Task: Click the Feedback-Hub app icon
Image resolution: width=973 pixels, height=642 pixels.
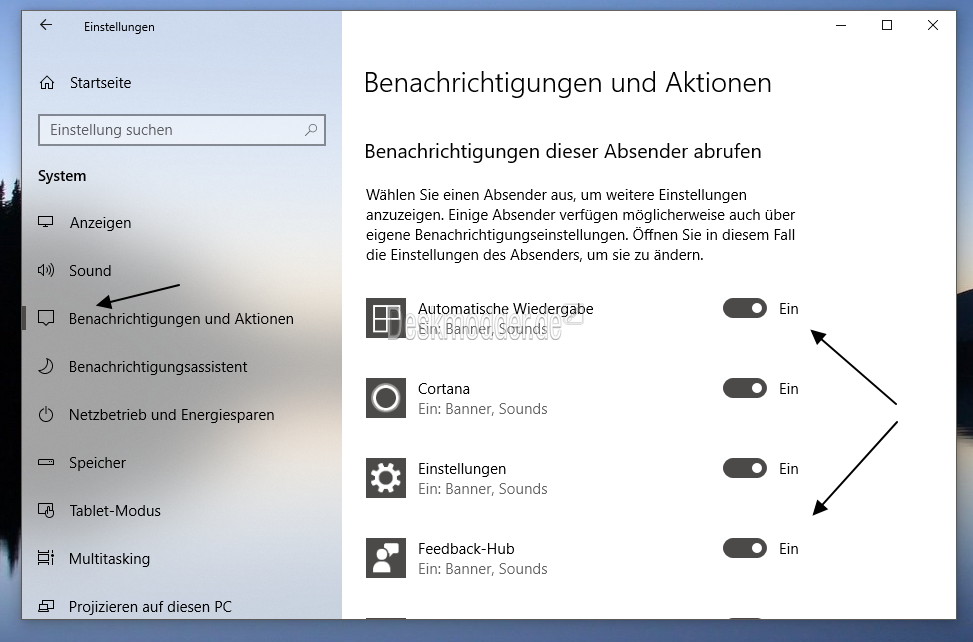Action: [x=386, y=558]
